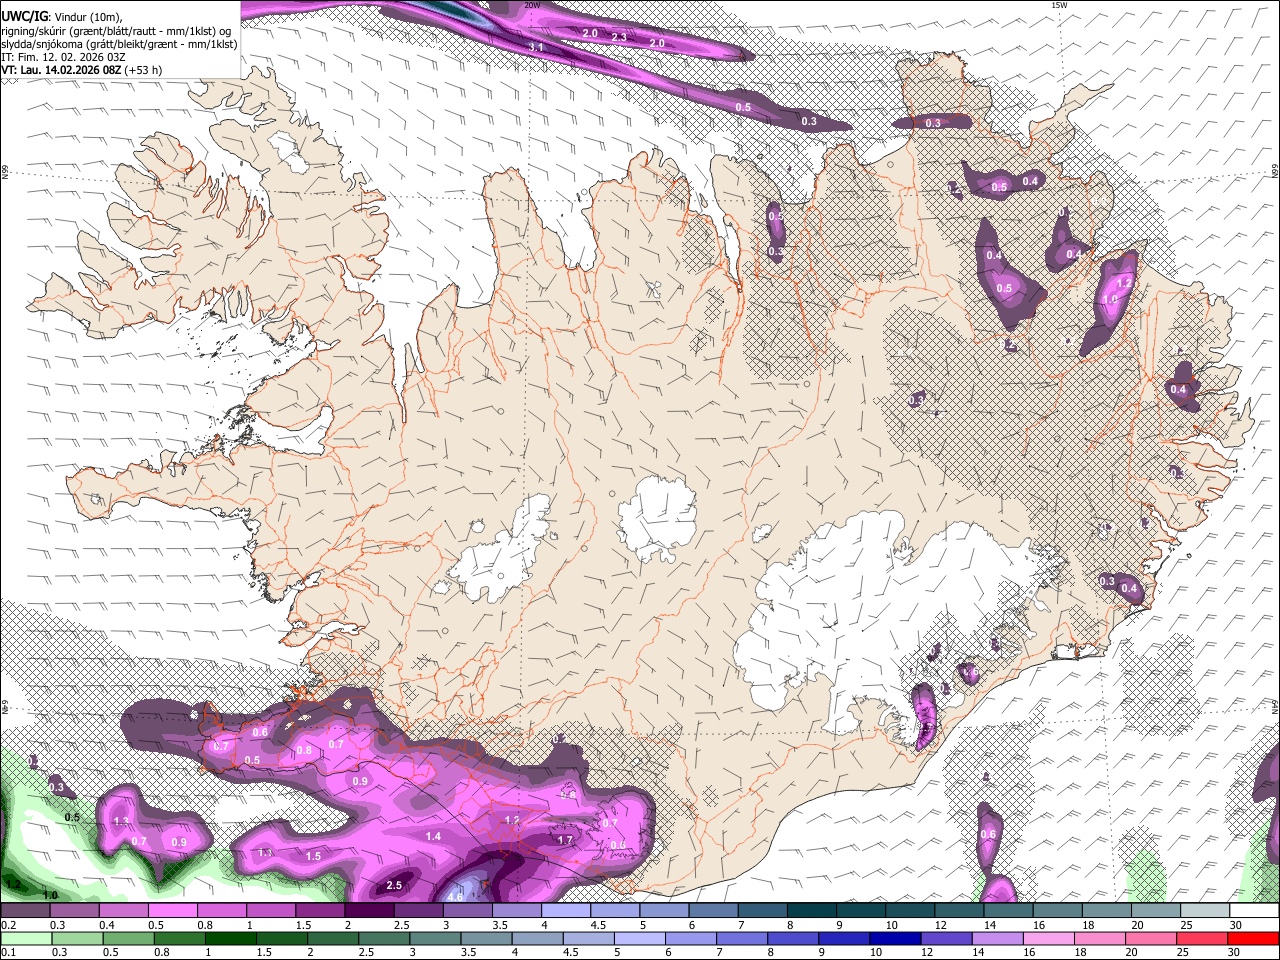Pick the upper legend swatch between 1 and 1.5
The height and width of the screenshot is (960, 1280).
click(270, 910)
